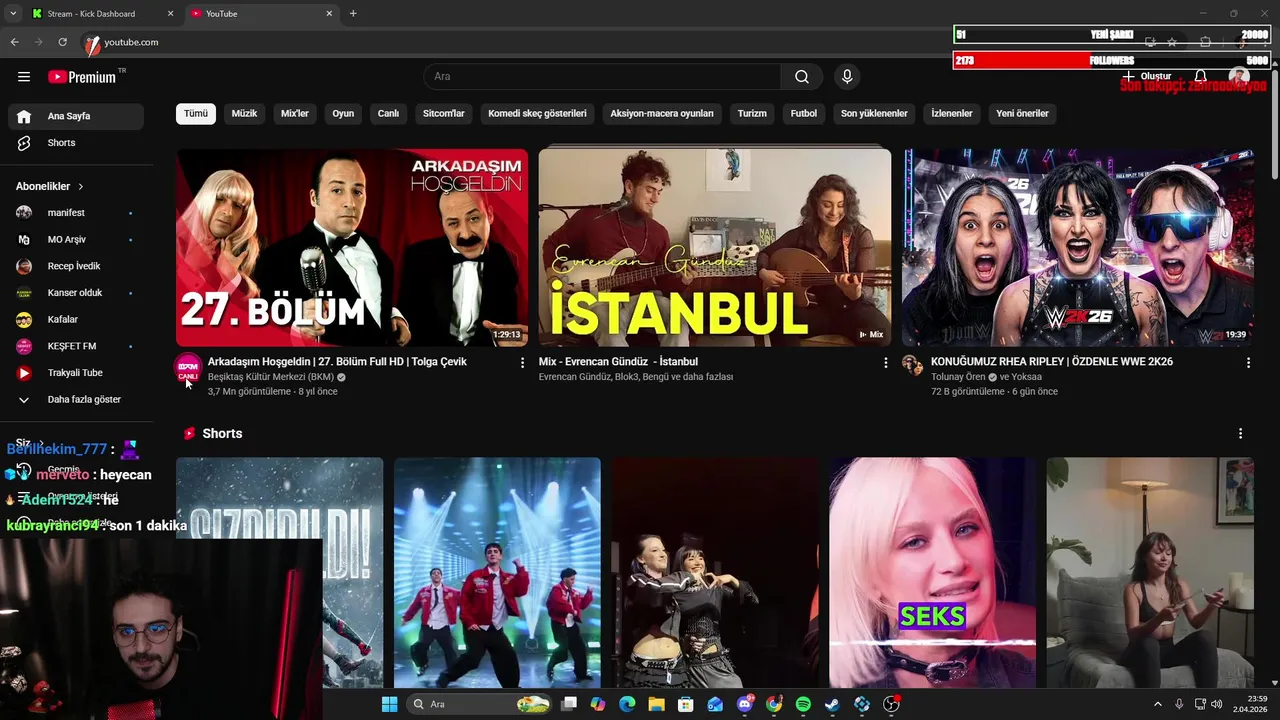Screen dimensions: 1280x720
Task: Start voice search with the microphone
Action: click(847, 77)
